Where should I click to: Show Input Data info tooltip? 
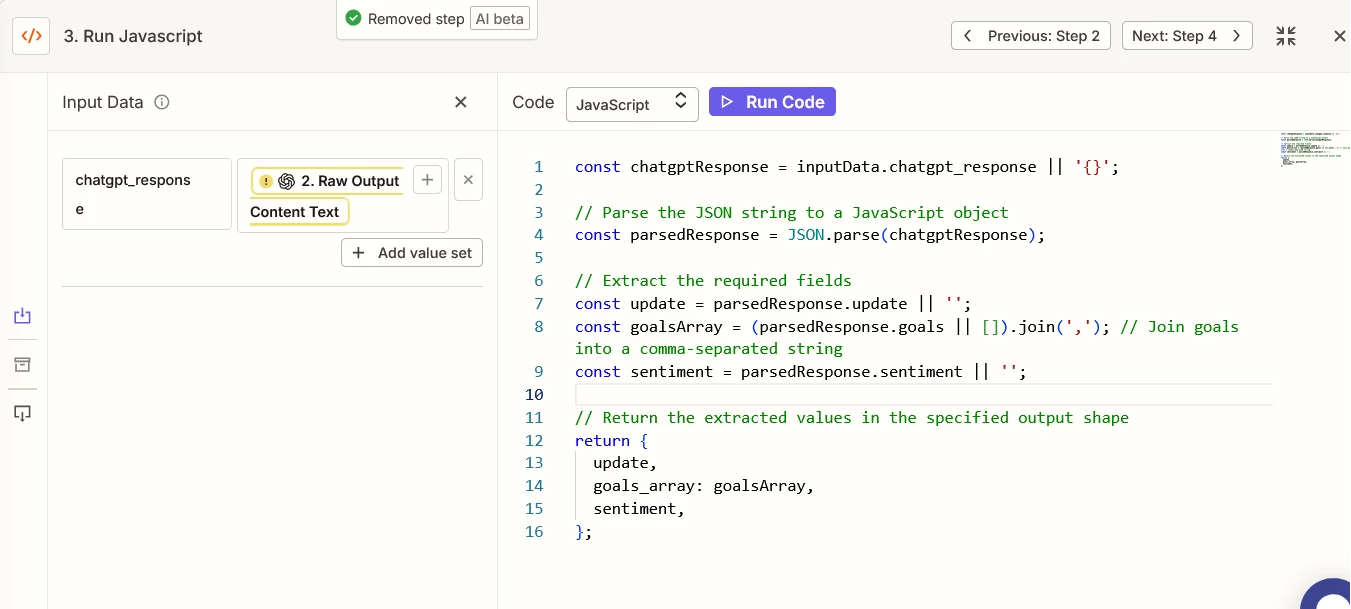tap(162, 102)
